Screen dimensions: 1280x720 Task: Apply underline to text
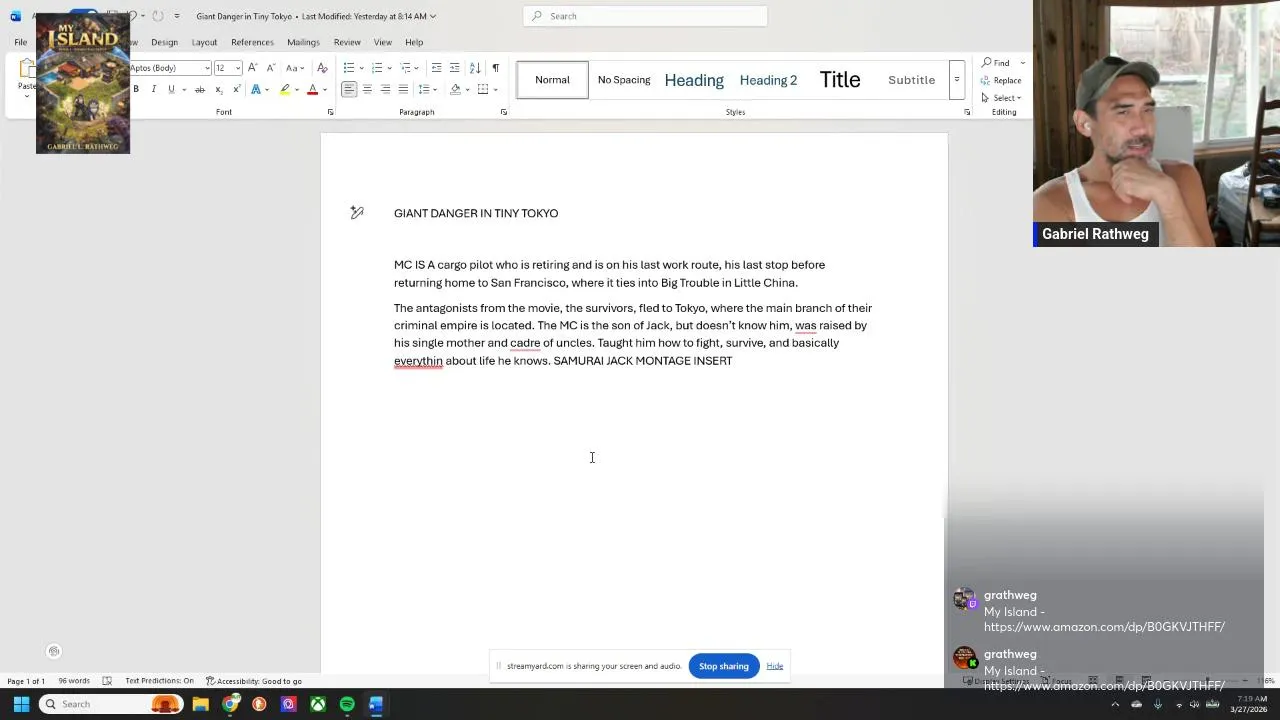pyautogui.click(x=171, y=90)
